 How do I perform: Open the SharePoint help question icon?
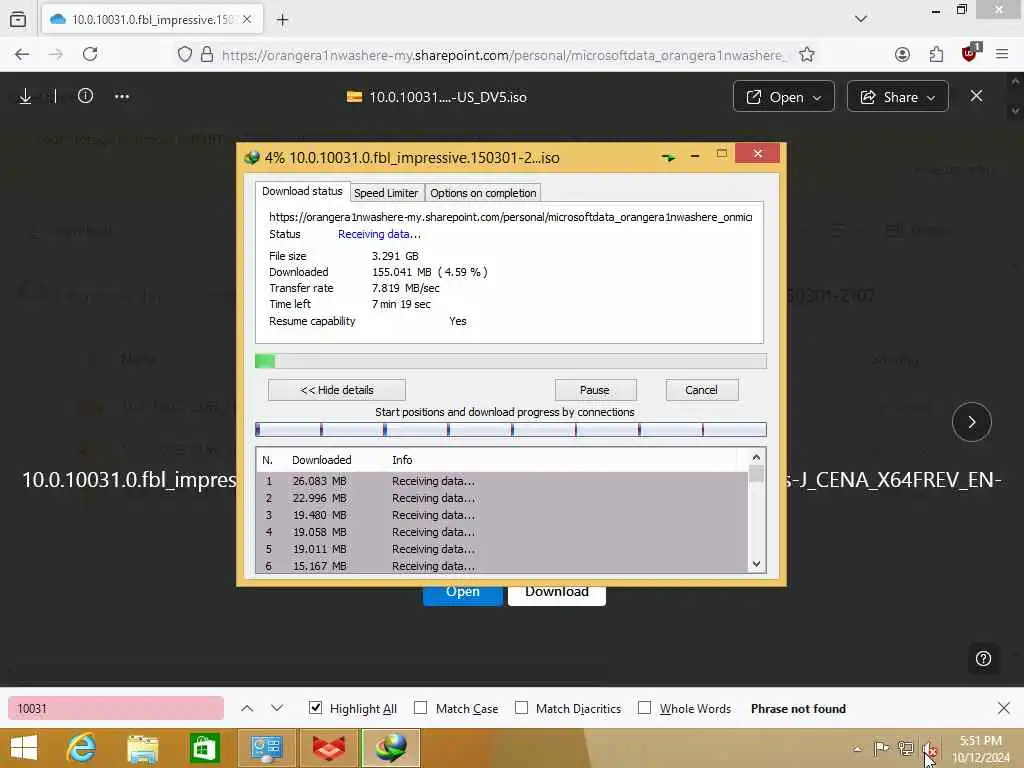click(983, 659)
